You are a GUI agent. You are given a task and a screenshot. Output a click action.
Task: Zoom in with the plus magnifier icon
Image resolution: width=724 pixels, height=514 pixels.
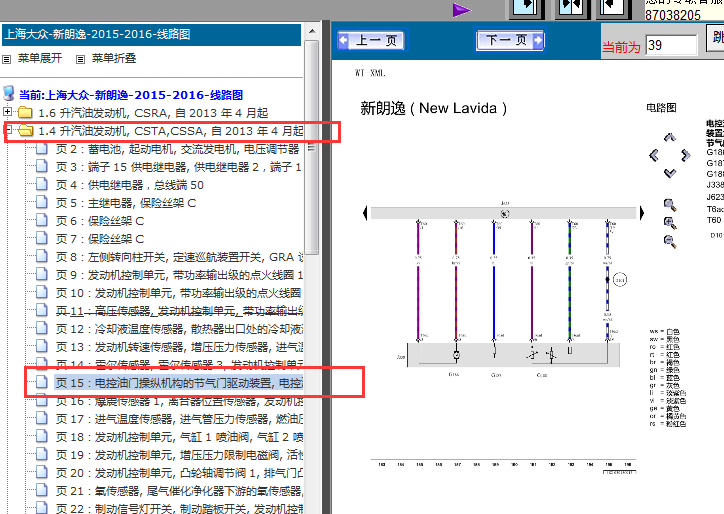tap(670, 223)
